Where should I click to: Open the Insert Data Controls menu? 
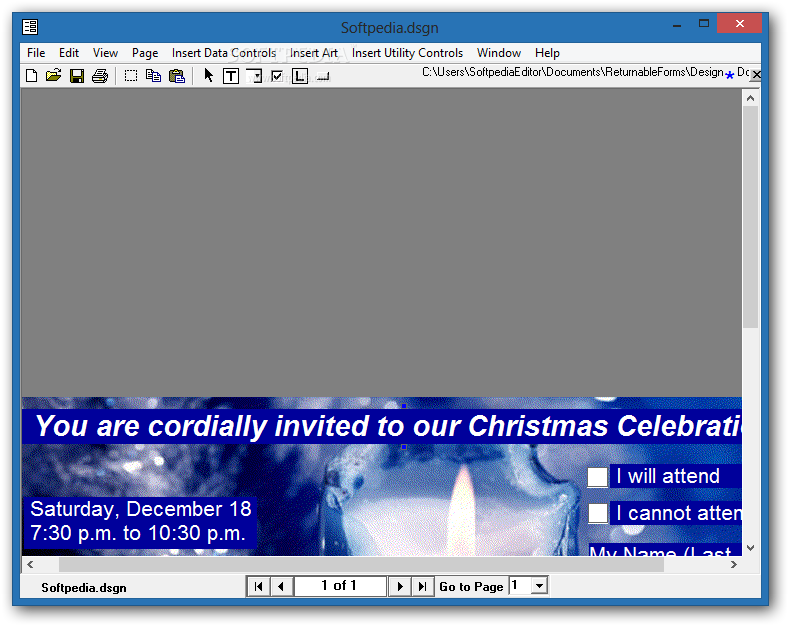click(224, 53)
